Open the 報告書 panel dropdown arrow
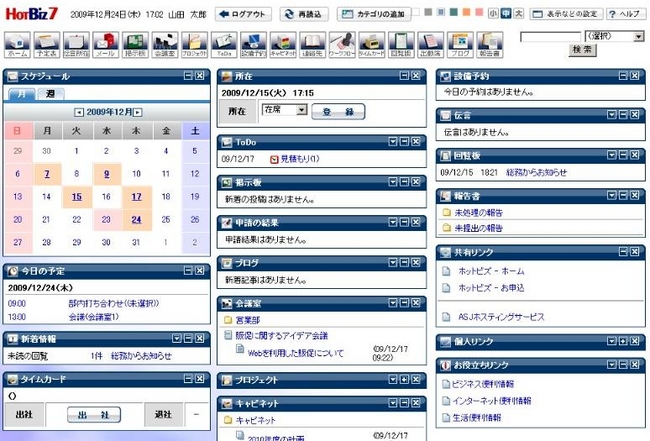This screenshot has height=441, width=650. pos(611,195)
